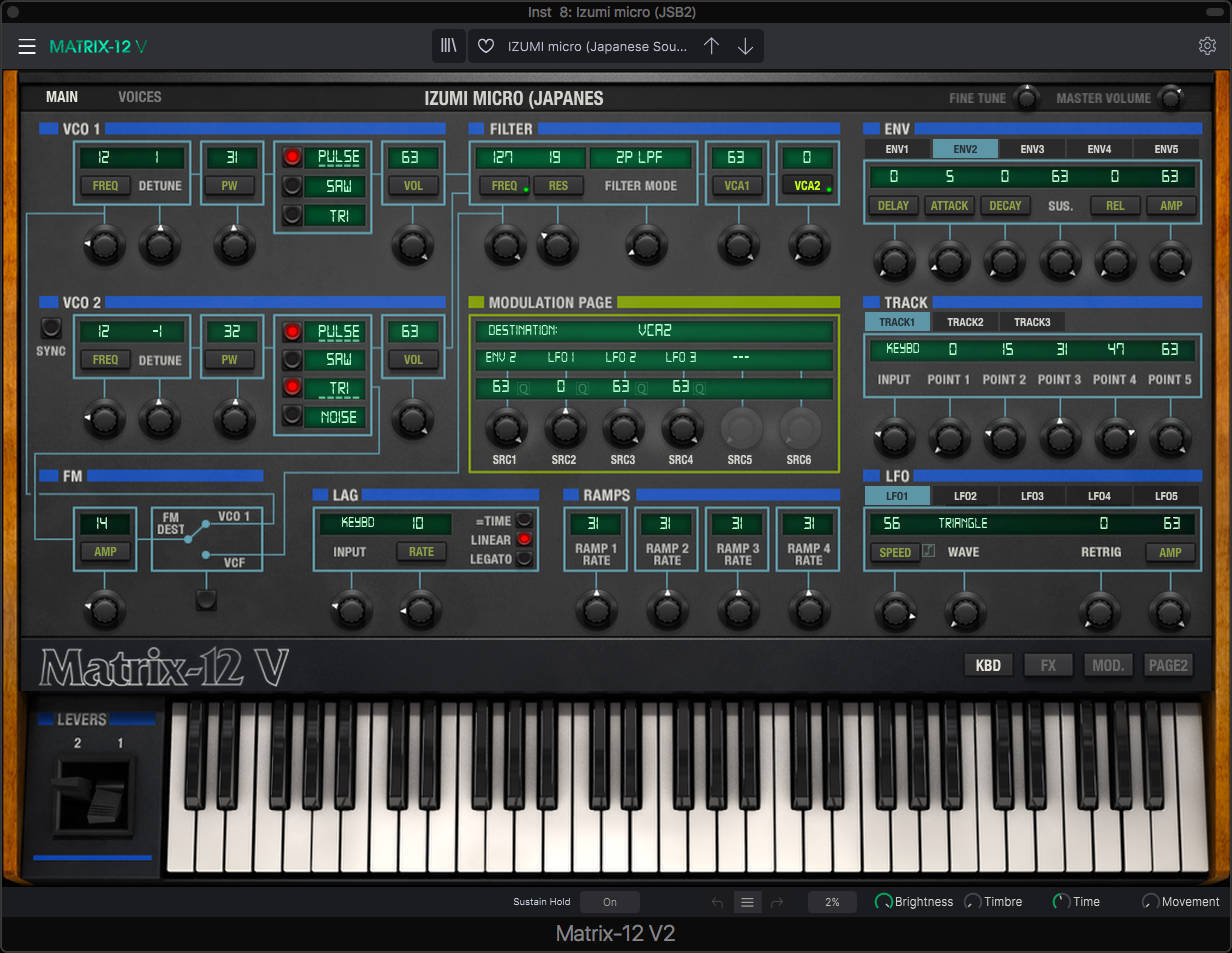Open the hamburger main menu
This screenshot has width=1232, height=953.
pos(27,46)
